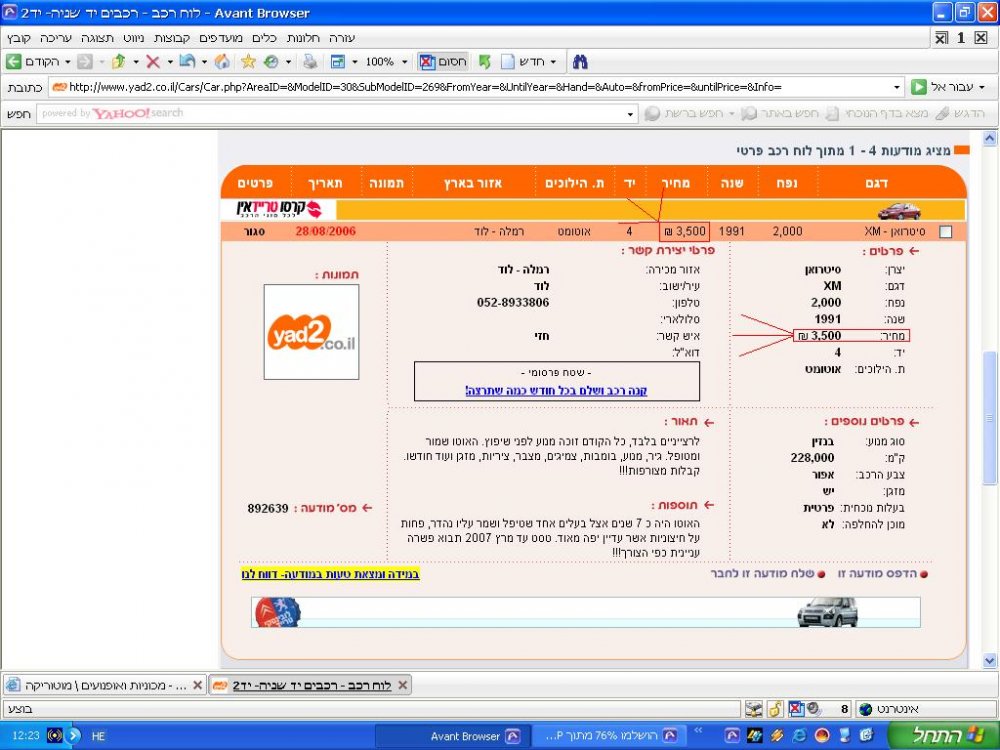The height and width of the screenshot is (750, 1000).
Task: Click the Windows התחל Start button
Action: click(x=943, y=735)
